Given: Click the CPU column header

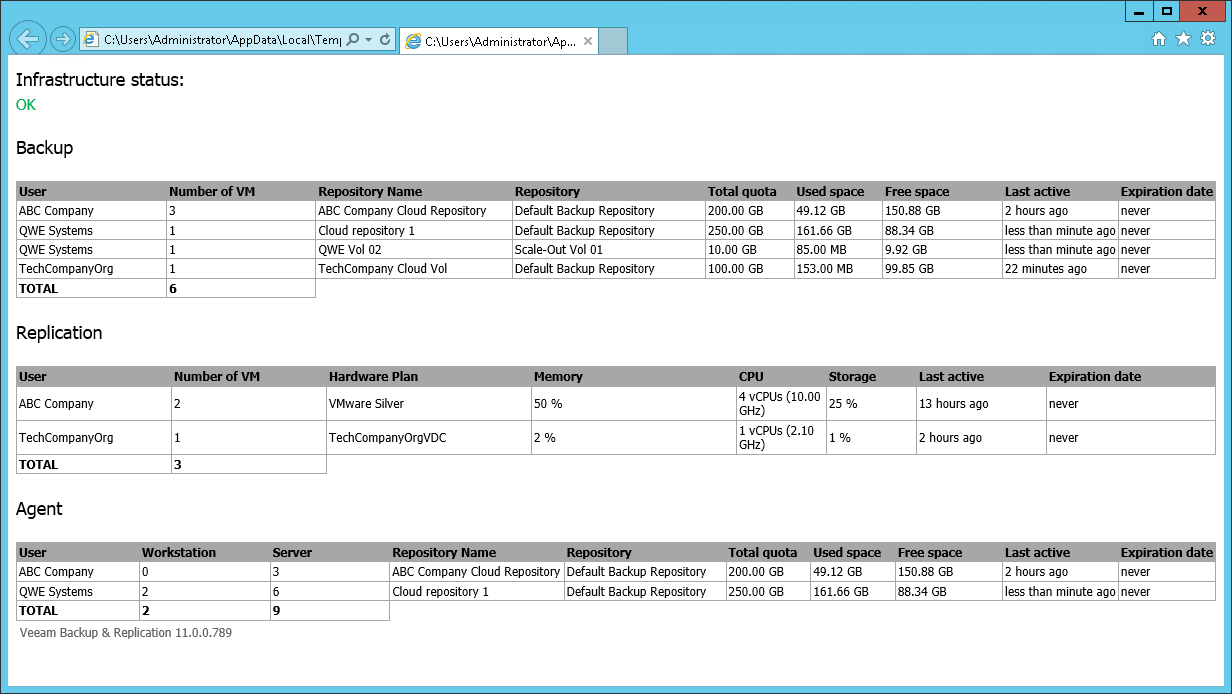Looking at the screenshot, I should 751,377.
